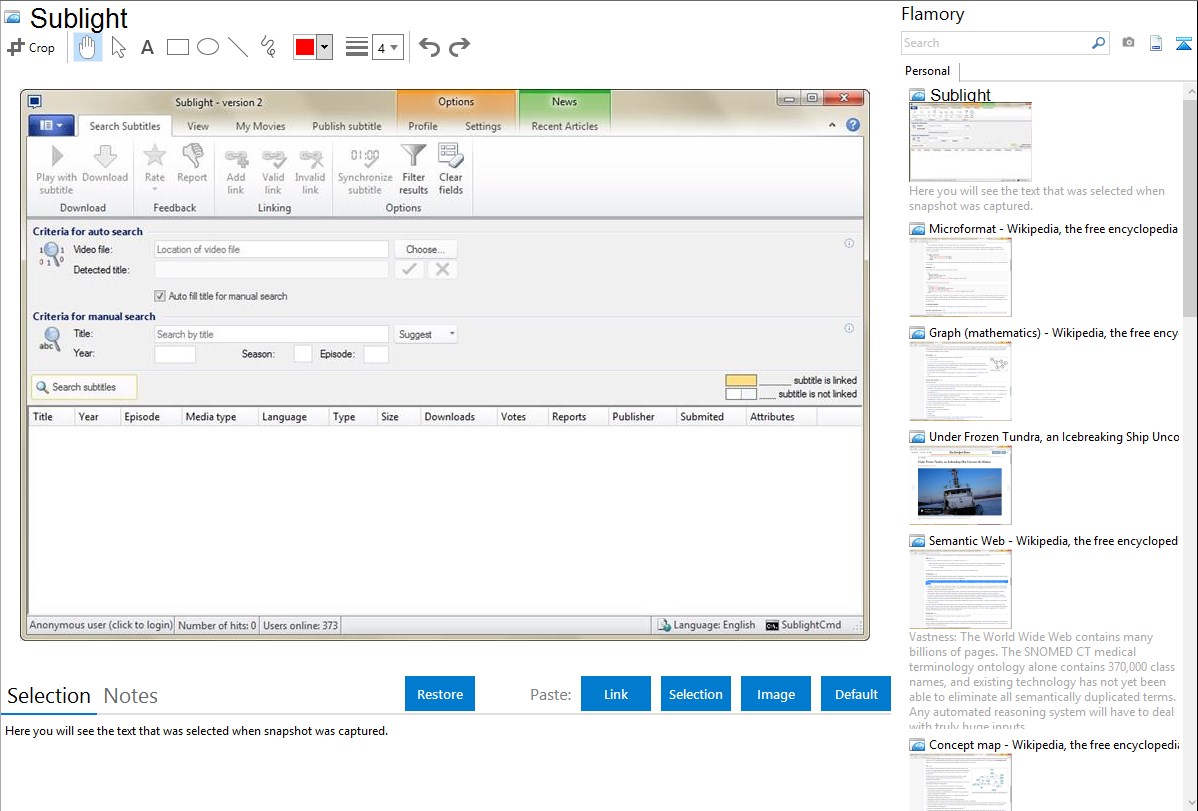This screenshot has width=1198, height=811.
Task: Choose the freehand drawing tool
Action: click(268, 47)
